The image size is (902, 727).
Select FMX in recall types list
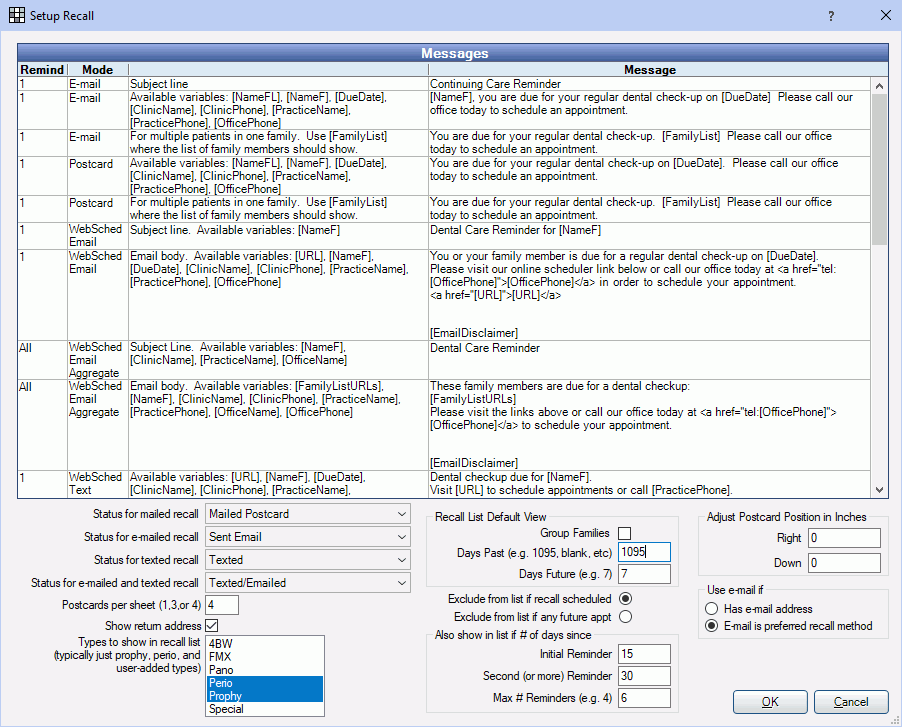click(265, 657)
